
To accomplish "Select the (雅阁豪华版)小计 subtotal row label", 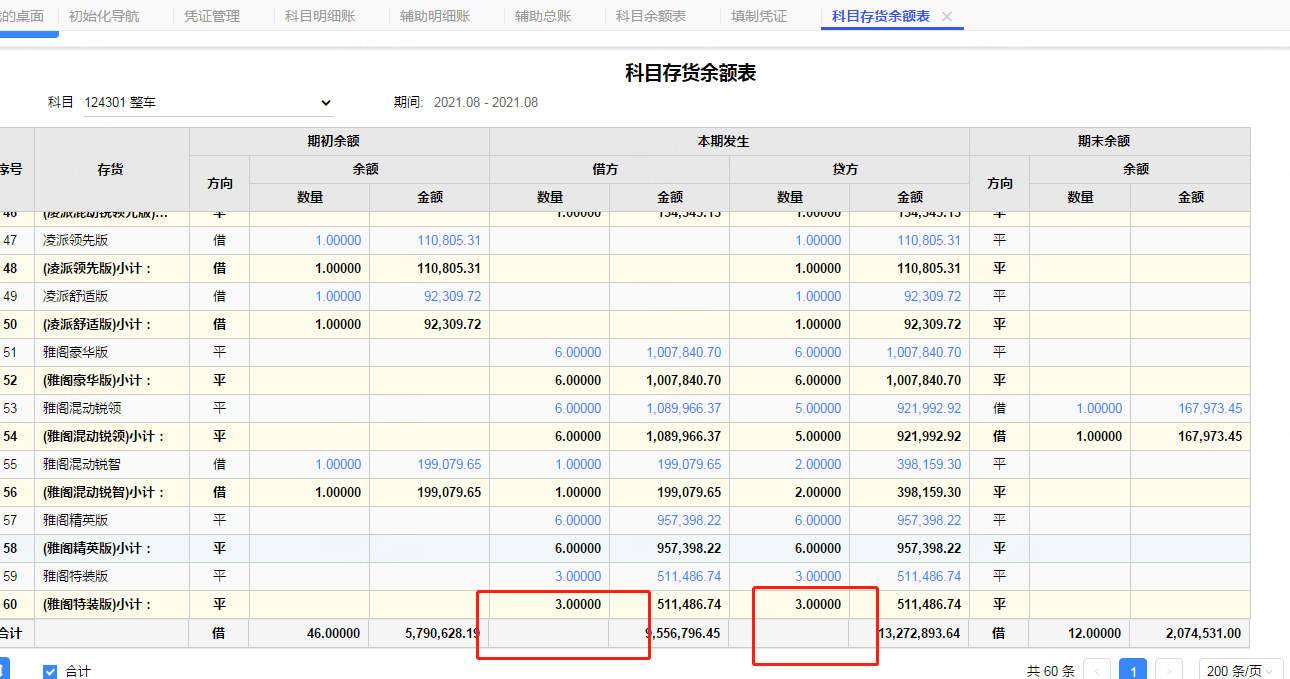I will coord(97,380).
